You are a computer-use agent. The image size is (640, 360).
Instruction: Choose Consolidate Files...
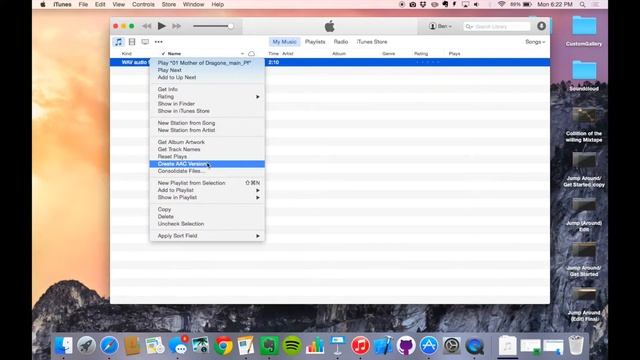pyautogui.click(x=207, y=171)
